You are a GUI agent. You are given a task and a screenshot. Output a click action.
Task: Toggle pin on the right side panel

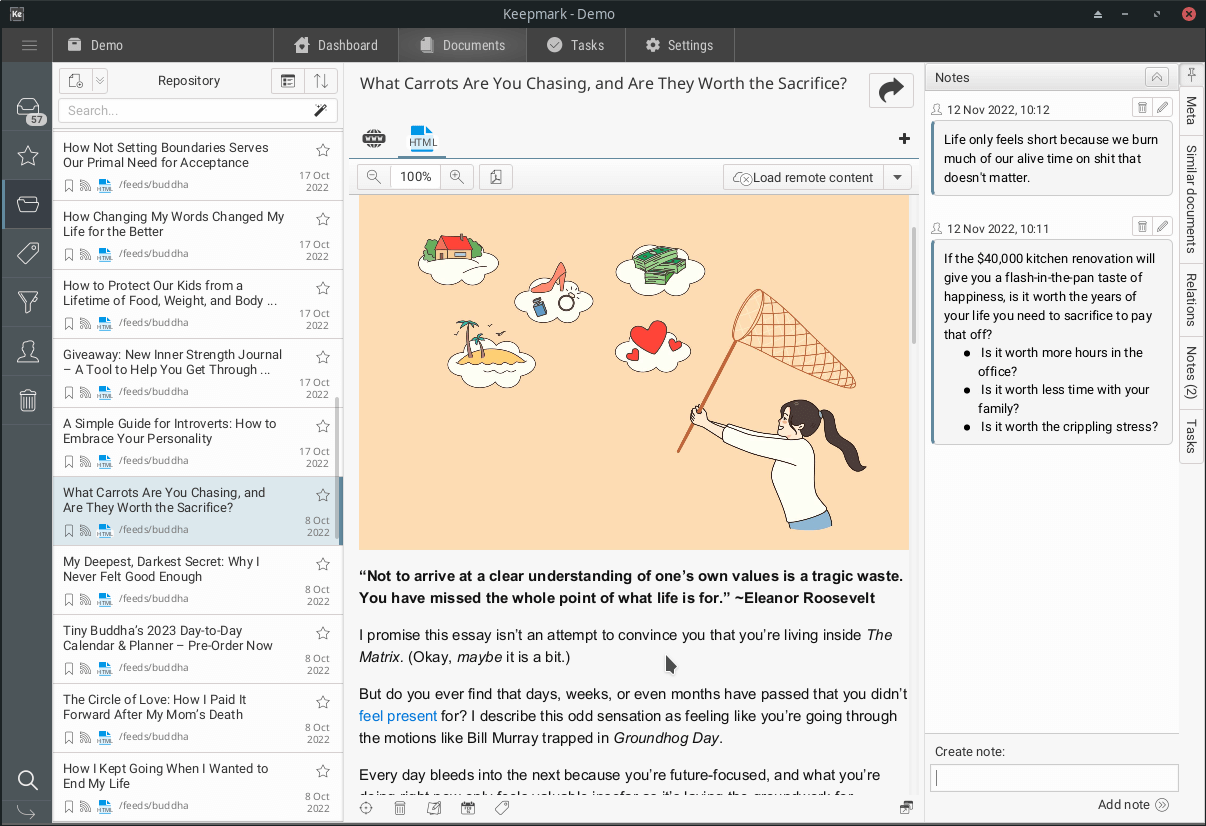pyautogui.click(x=1192, y=75)
